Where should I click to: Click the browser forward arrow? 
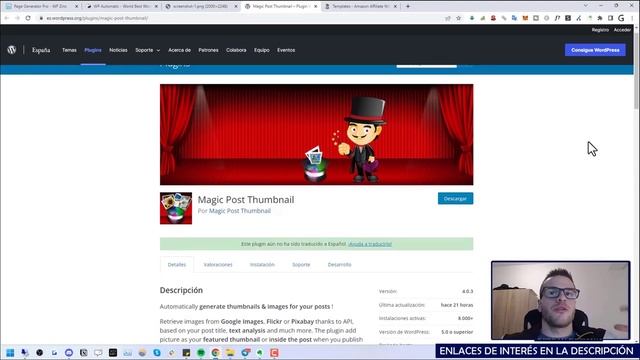[x=17, y=18]
